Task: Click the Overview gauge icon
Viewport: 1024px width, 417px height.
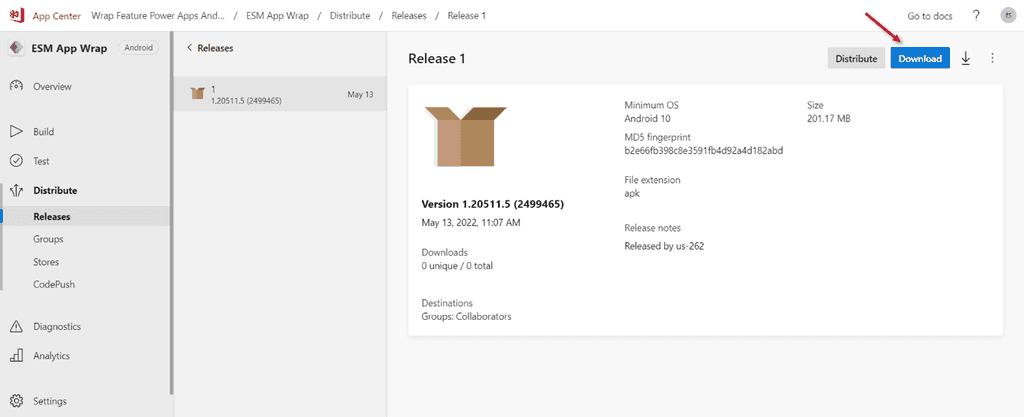Action: 16,86
